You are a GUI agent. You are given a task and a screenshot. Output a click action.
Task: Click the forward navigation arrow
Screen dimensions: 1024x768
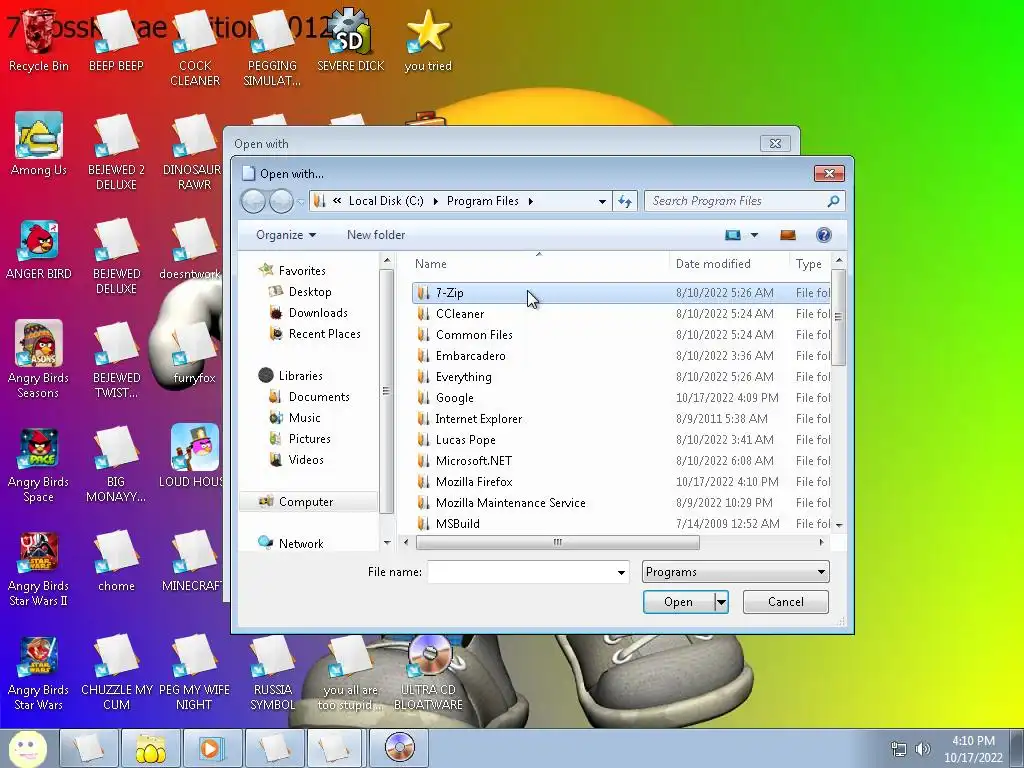coord(281,201)
